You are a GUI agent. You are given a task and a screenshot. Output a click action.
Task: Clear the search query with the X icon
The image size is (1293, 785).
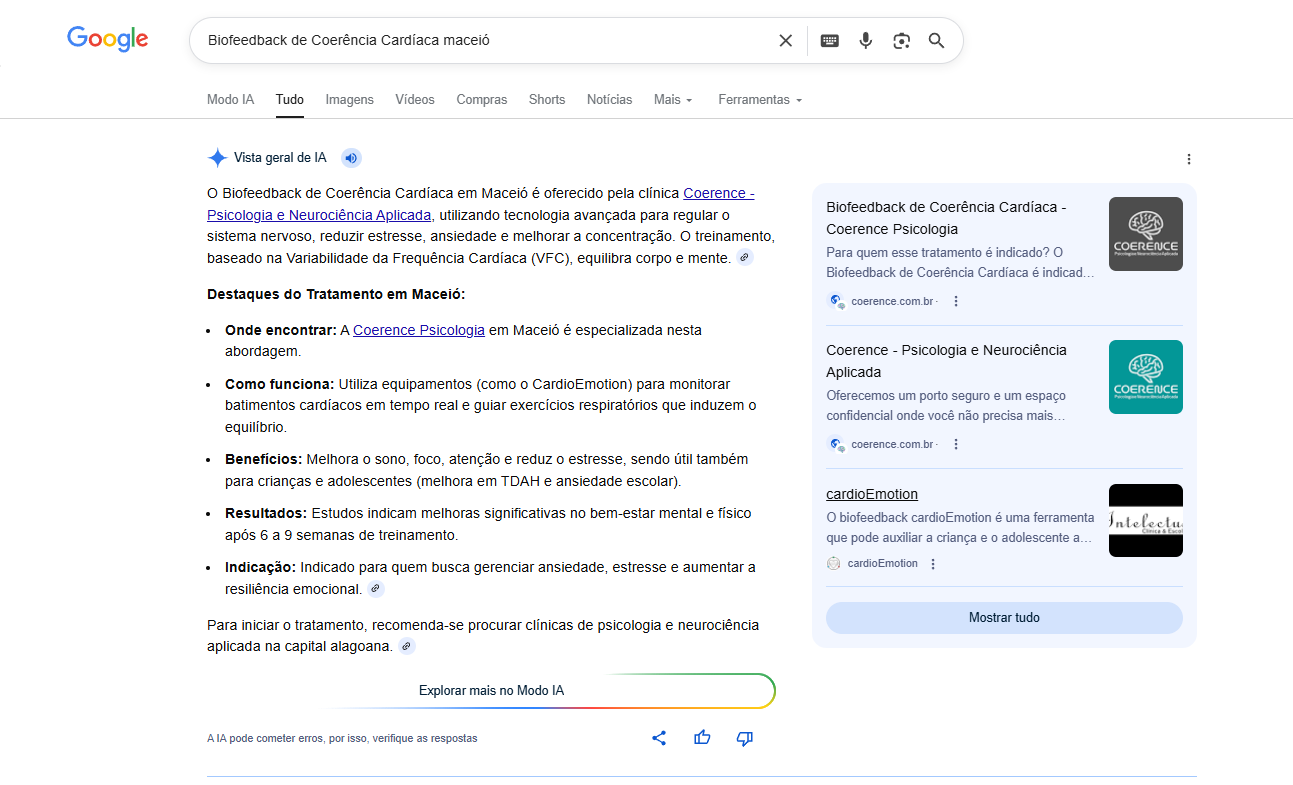tap(786, 40)
